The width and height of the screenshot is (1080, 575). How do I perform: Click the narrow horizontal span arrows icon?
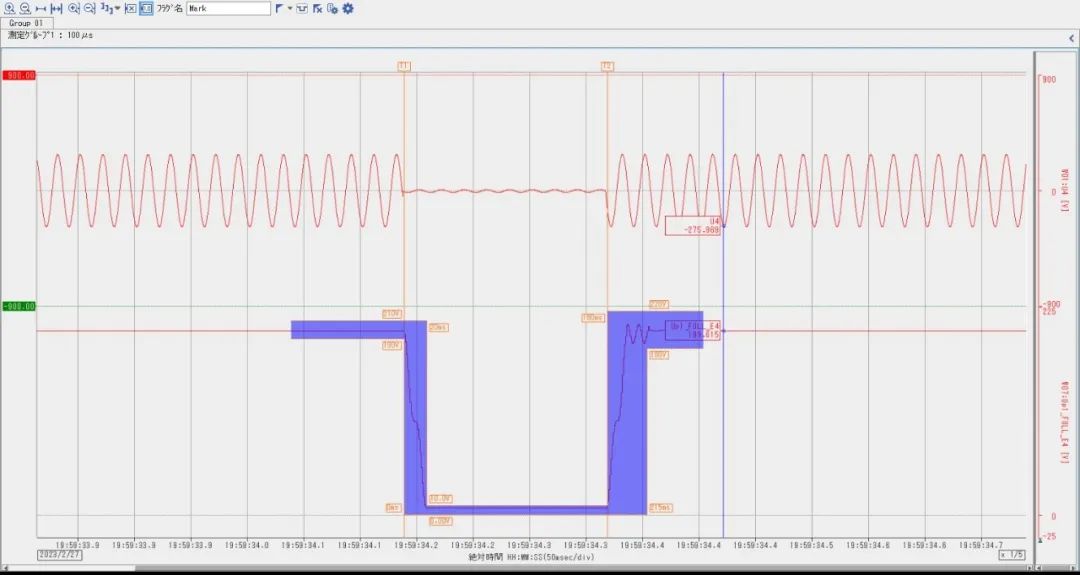click(x=41, y=8)
